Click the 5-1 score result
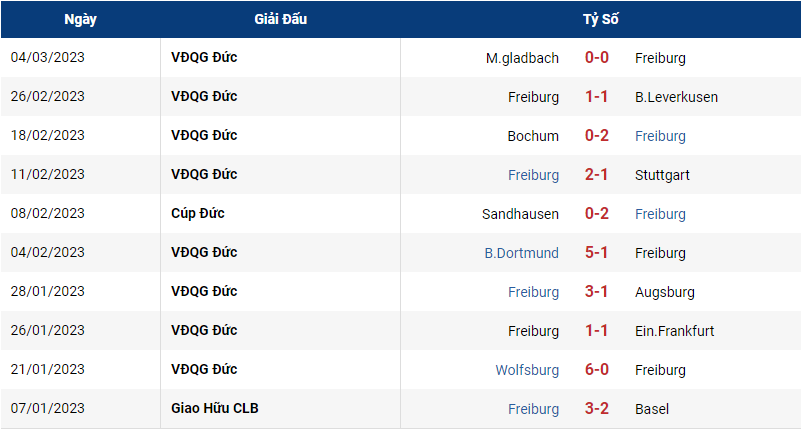This screenshot has width=802, height=429. [x=597, y=253]
